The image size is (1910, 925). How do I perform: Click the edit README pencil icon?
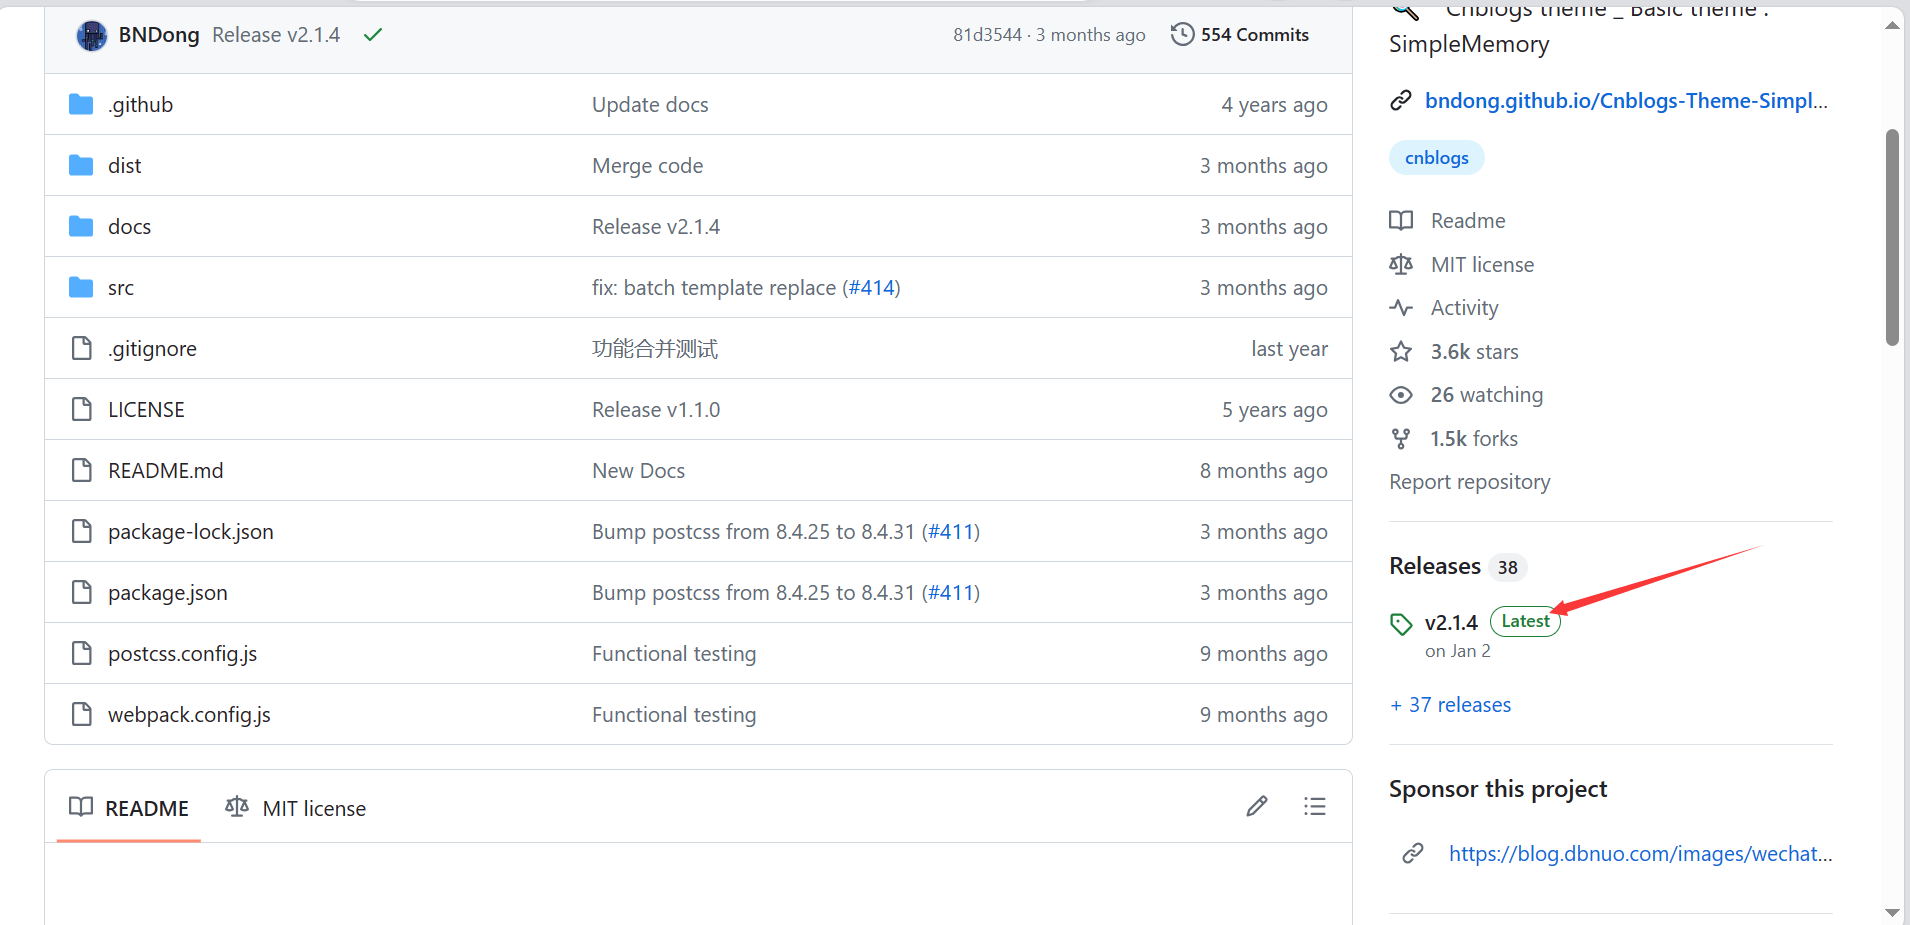tap(1257, 806)
